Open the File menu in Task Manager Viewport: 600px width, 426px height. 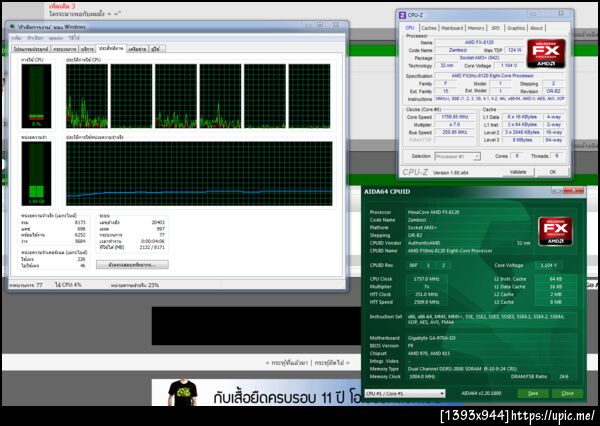(x=16, y=38)
